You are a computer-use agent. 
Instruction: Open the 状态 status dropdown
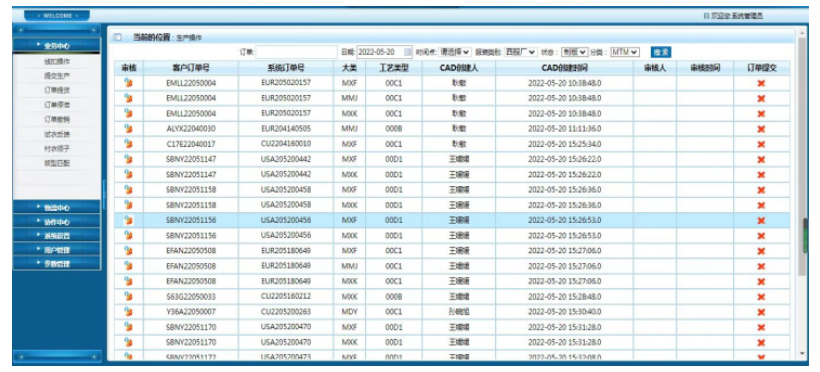(574, 52)
